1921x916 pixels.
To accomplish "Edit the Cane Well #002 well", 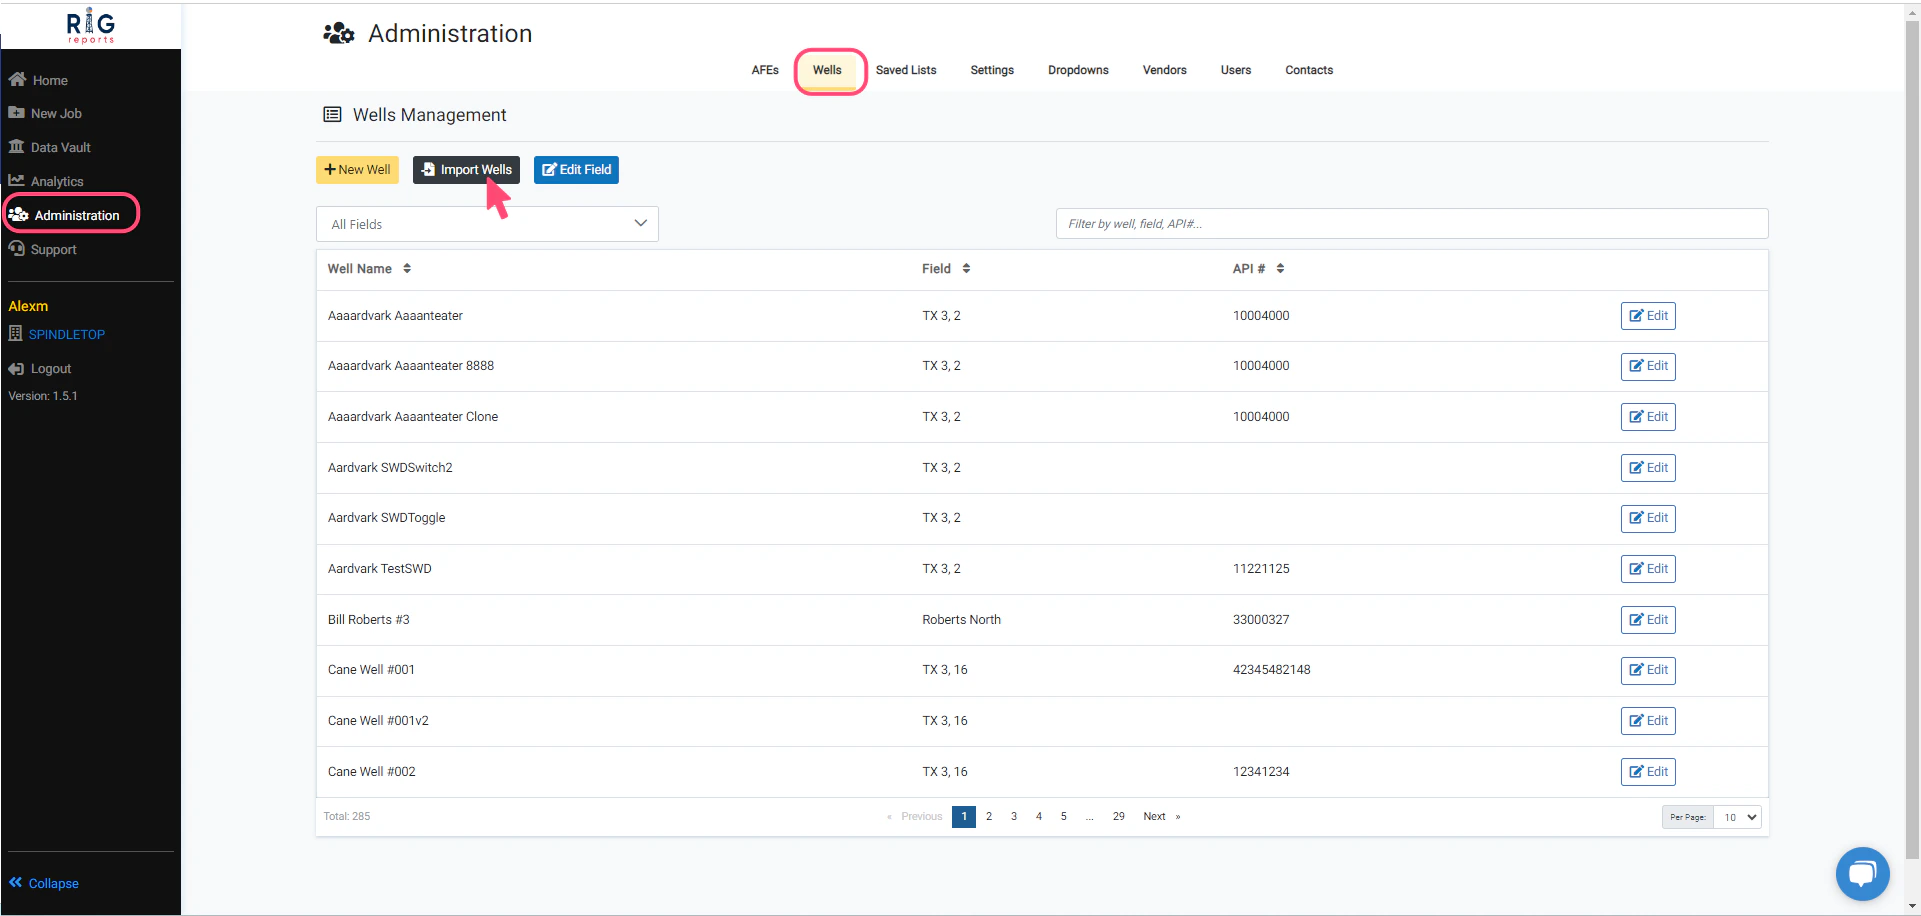I will point(1648,772).
